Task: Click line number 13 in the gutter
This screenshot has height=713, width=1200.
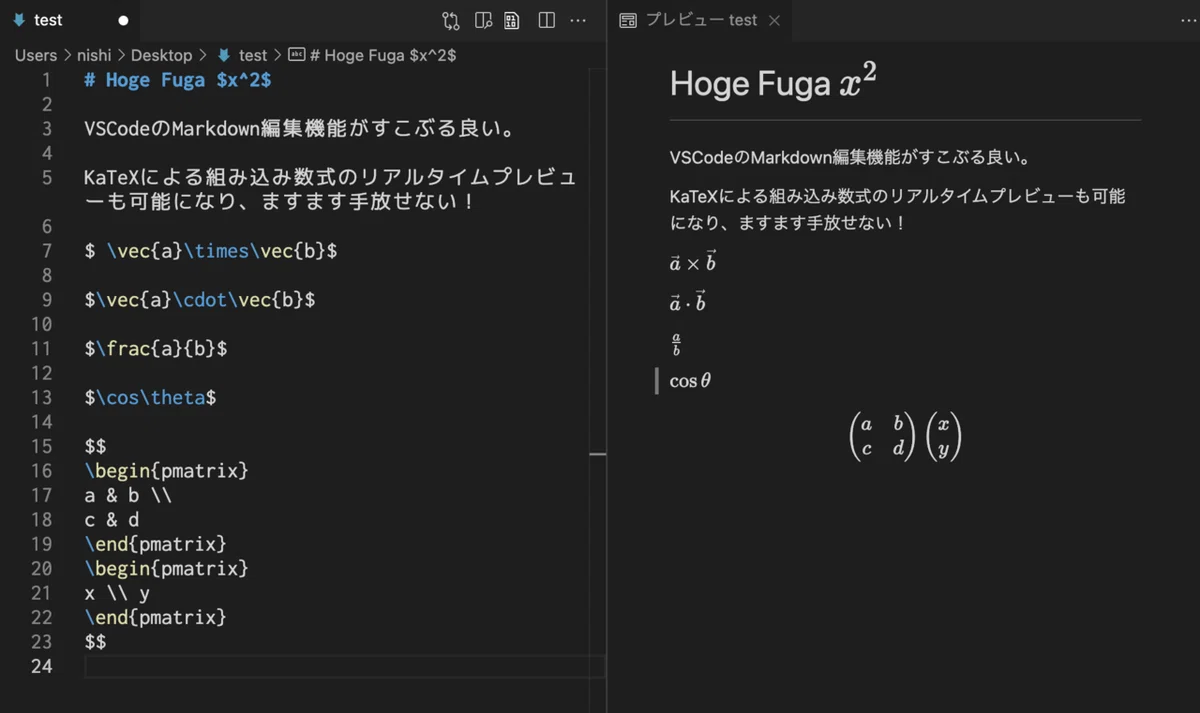Action: pos(41,397)
